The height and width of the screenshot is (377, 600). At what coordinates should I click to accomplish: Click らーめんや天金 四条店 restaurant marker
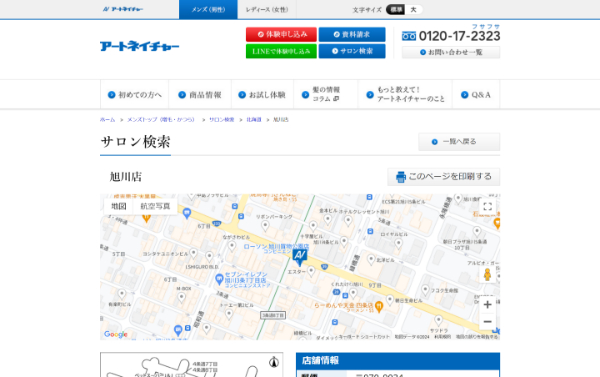click(x=379, y=306)
